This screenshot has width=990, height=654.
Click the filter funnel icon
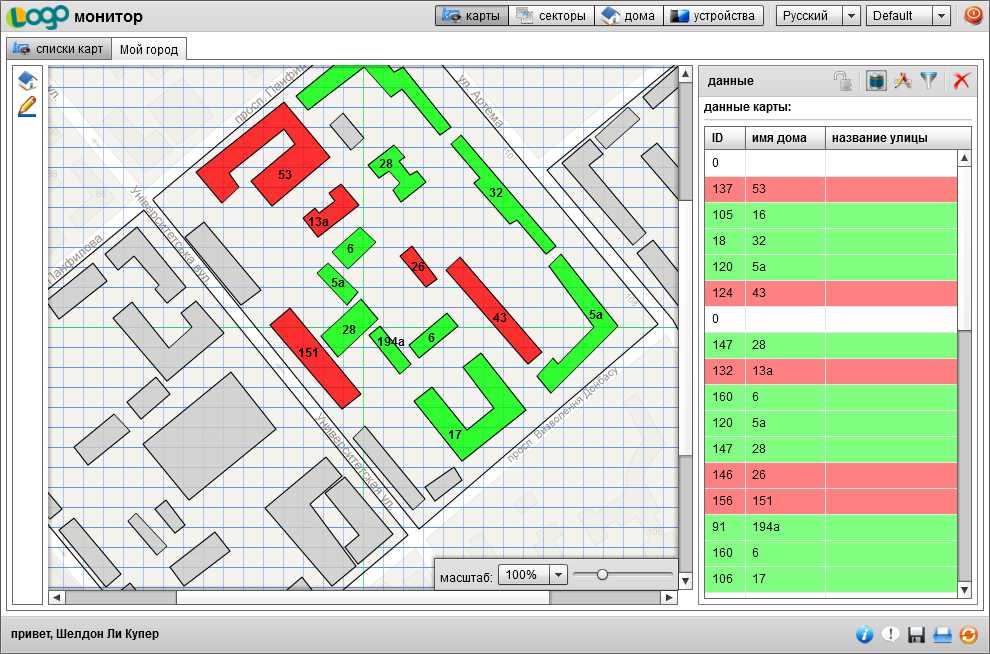click(930, 81)
